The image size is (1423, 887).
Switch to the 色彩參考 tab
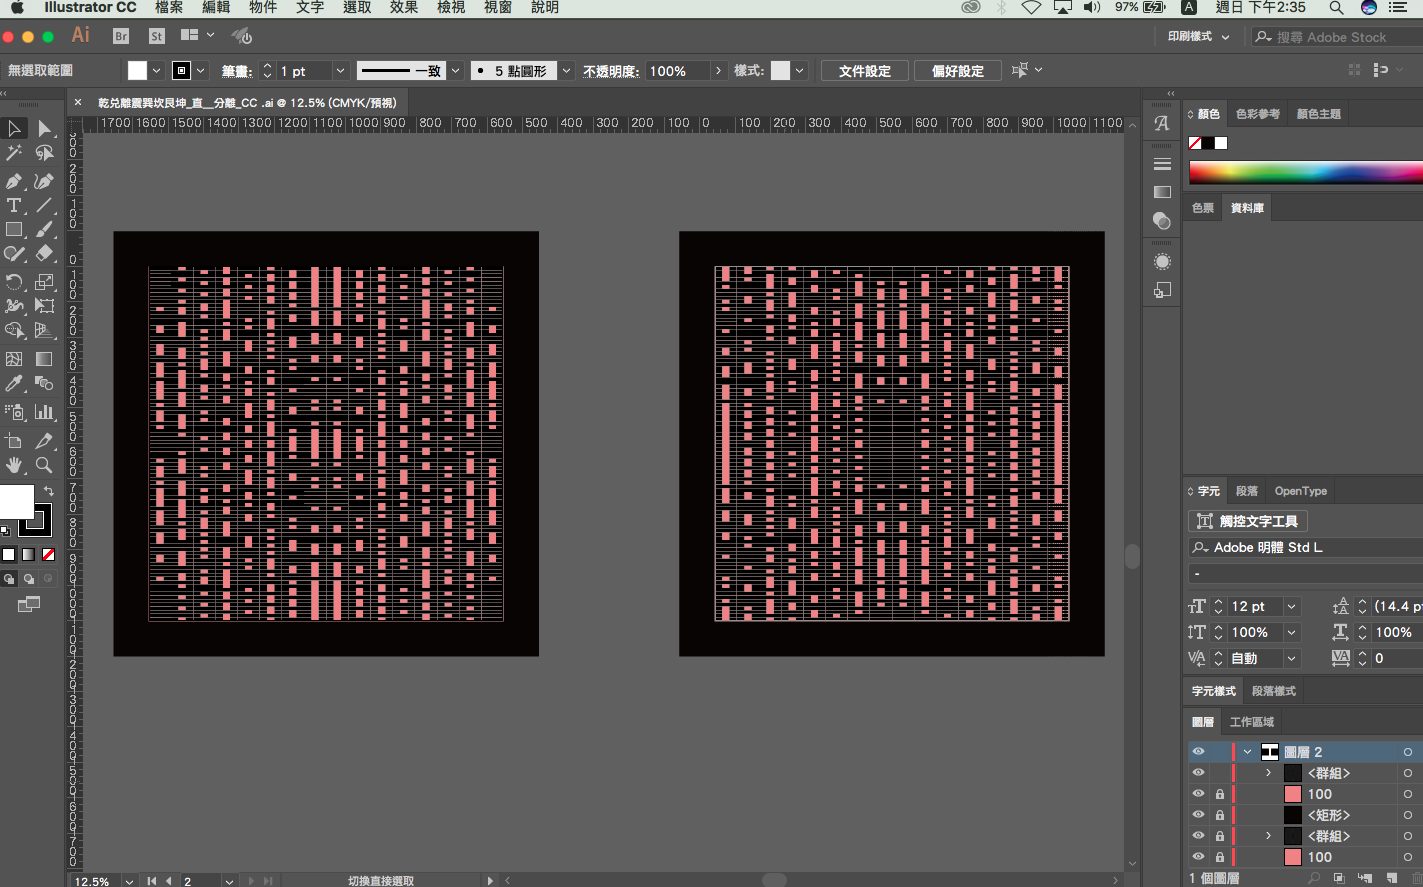tap(1257, 114)
